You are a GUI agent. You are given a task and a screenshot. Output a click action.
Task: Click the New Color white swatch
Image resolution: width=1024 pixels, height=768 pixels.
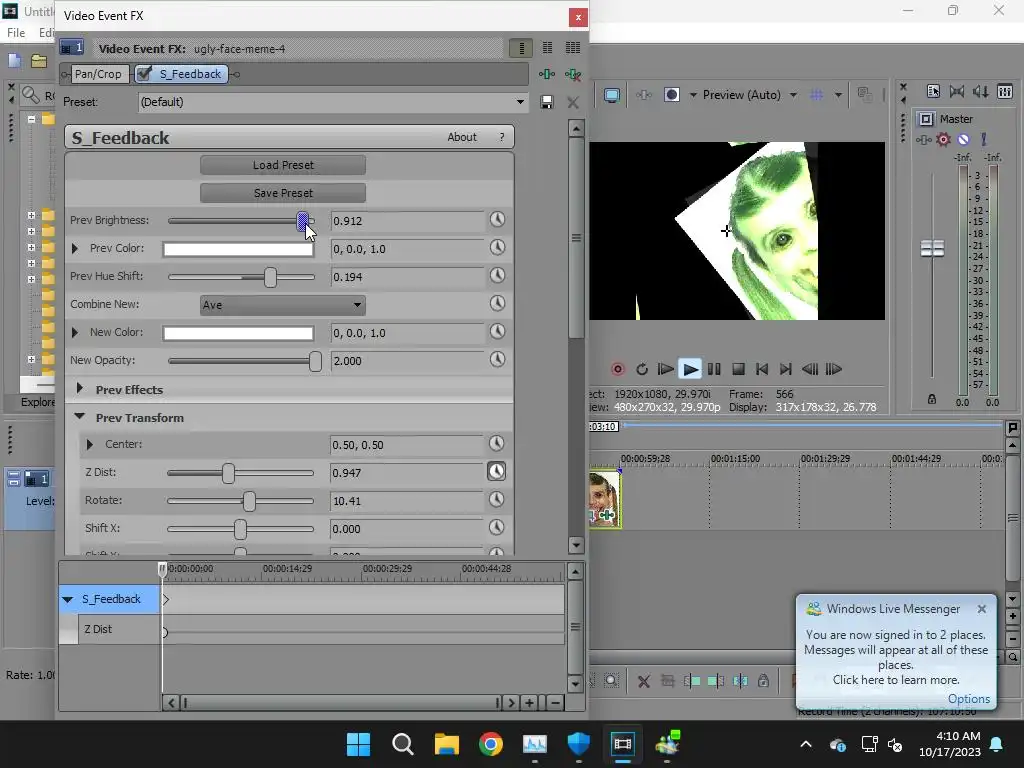click(x=238, y=333)
